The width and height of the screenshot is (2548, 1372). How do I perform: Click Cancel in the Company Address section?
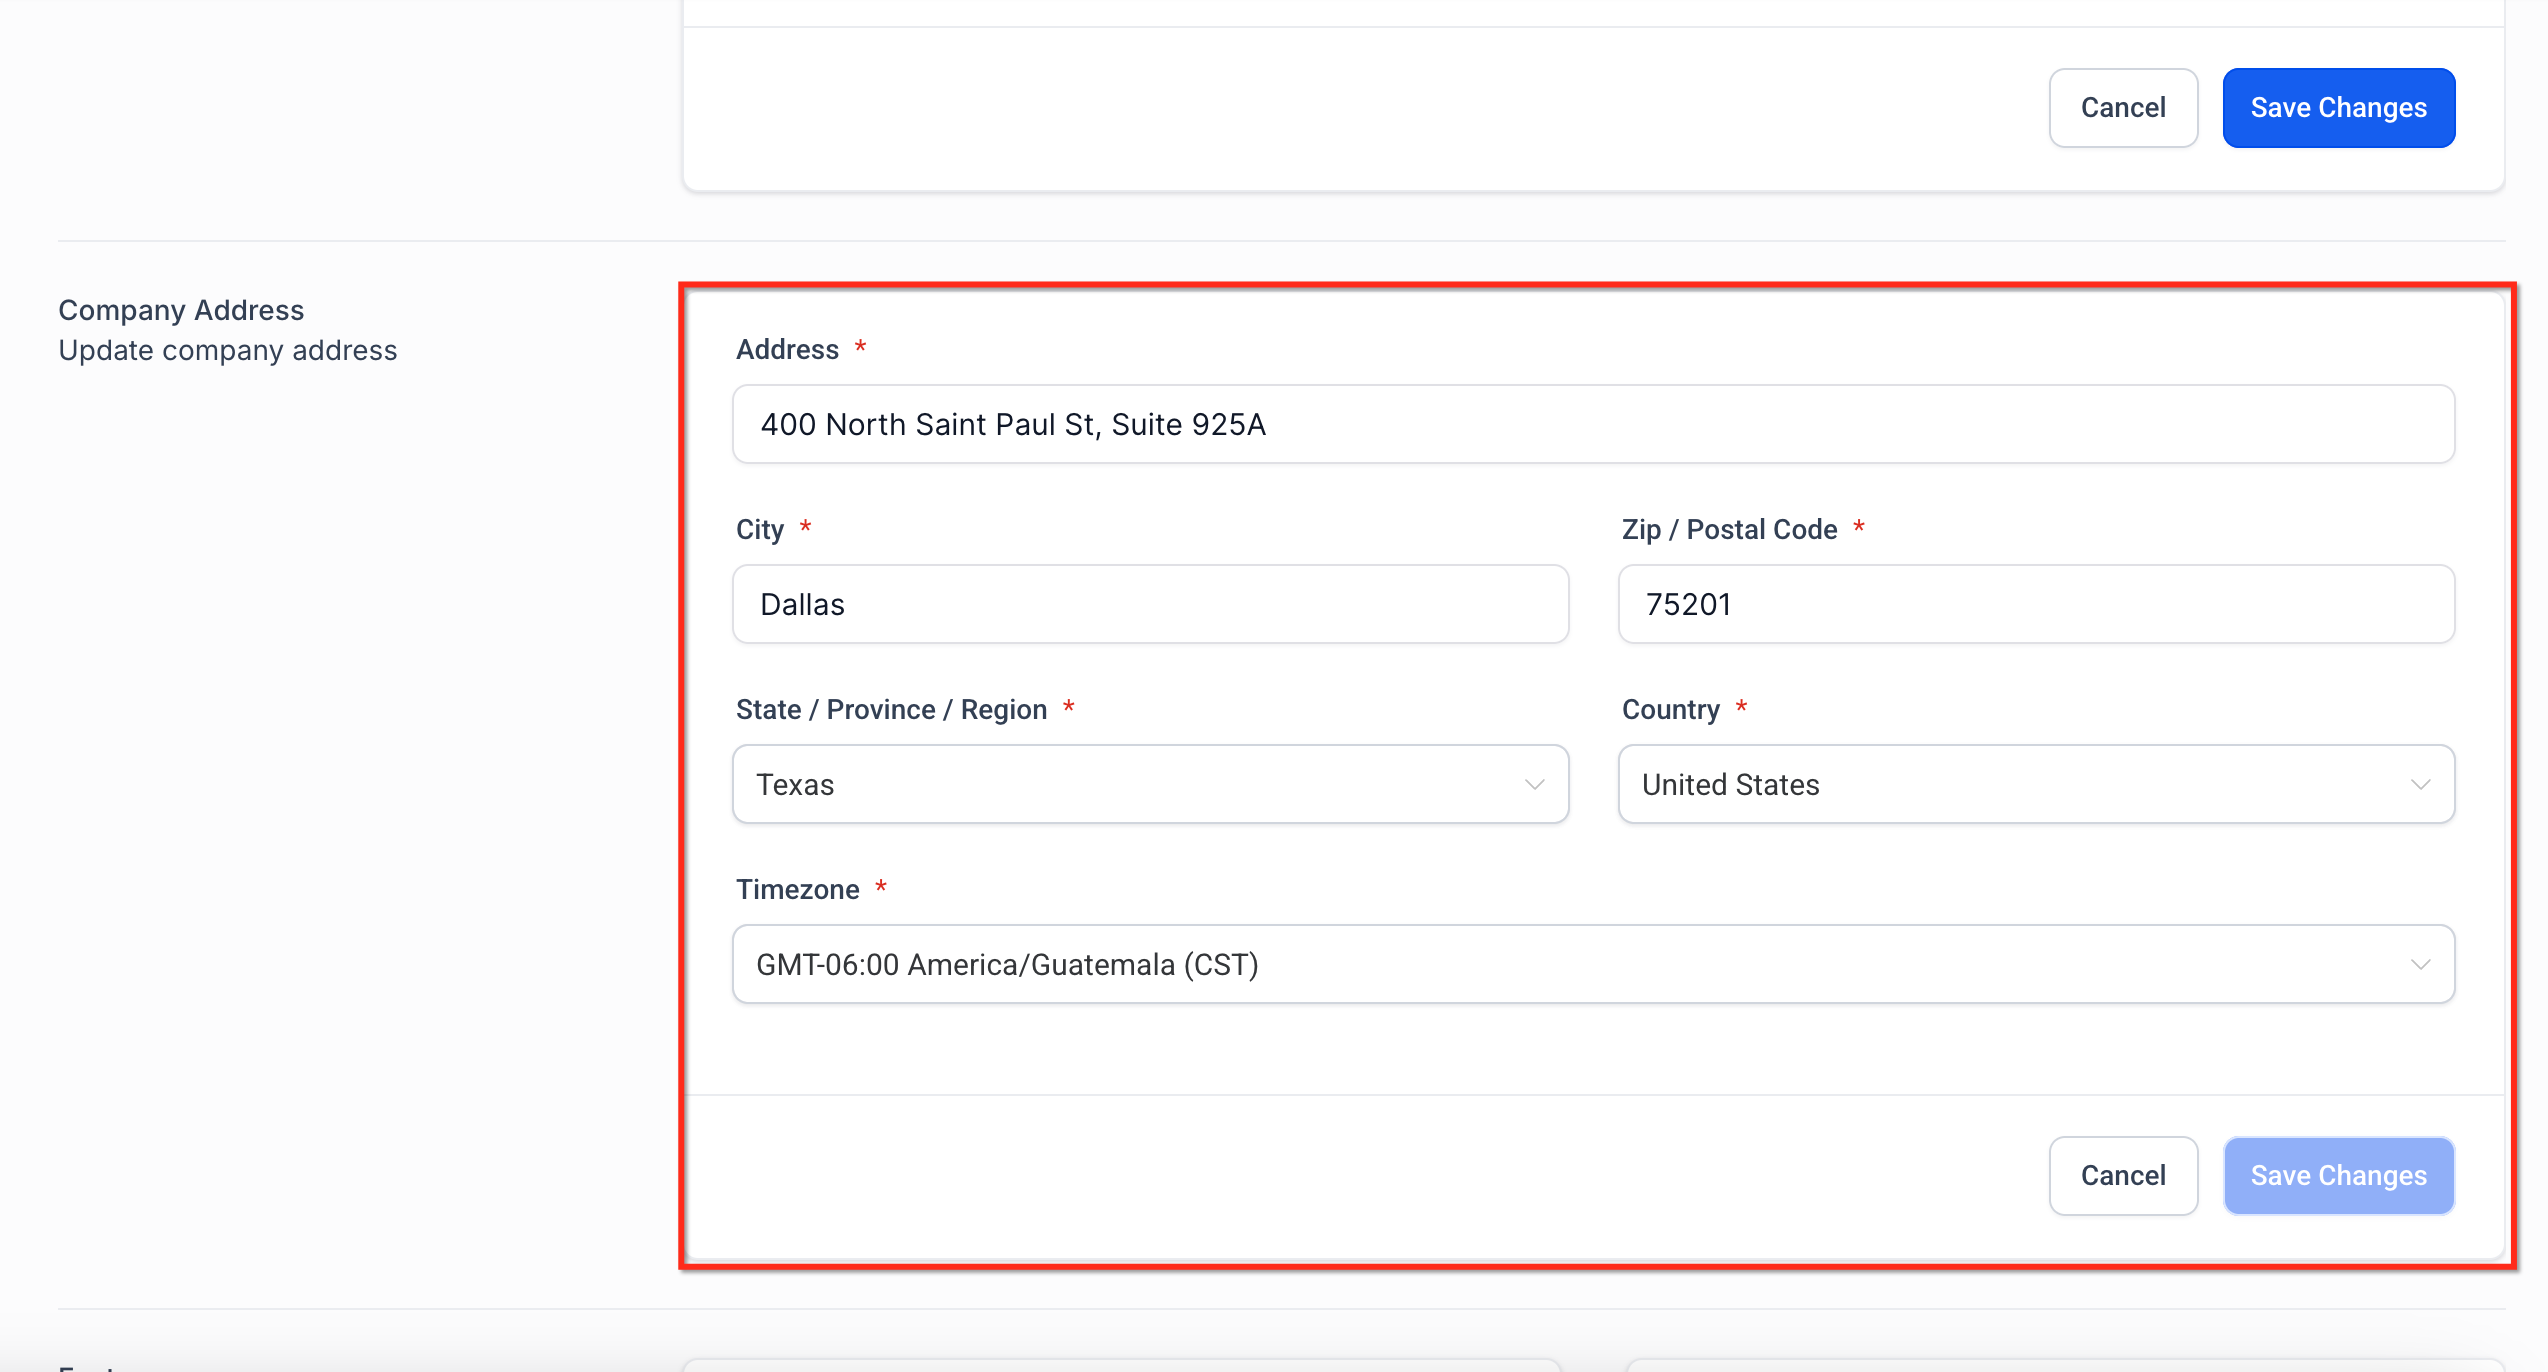pyautogui.click(x=2122, y=1175)
